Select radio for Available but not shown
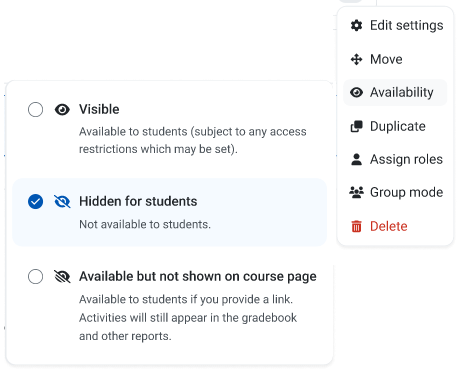The image size is (464, 369). (35, 276)
